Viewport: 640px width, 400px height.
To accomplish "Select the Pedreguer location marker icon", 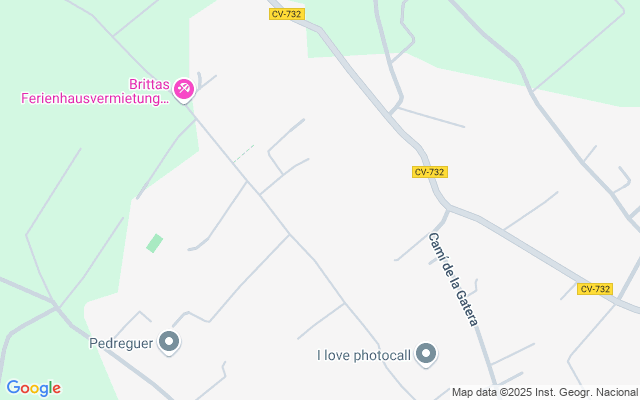I will [169, 342].
